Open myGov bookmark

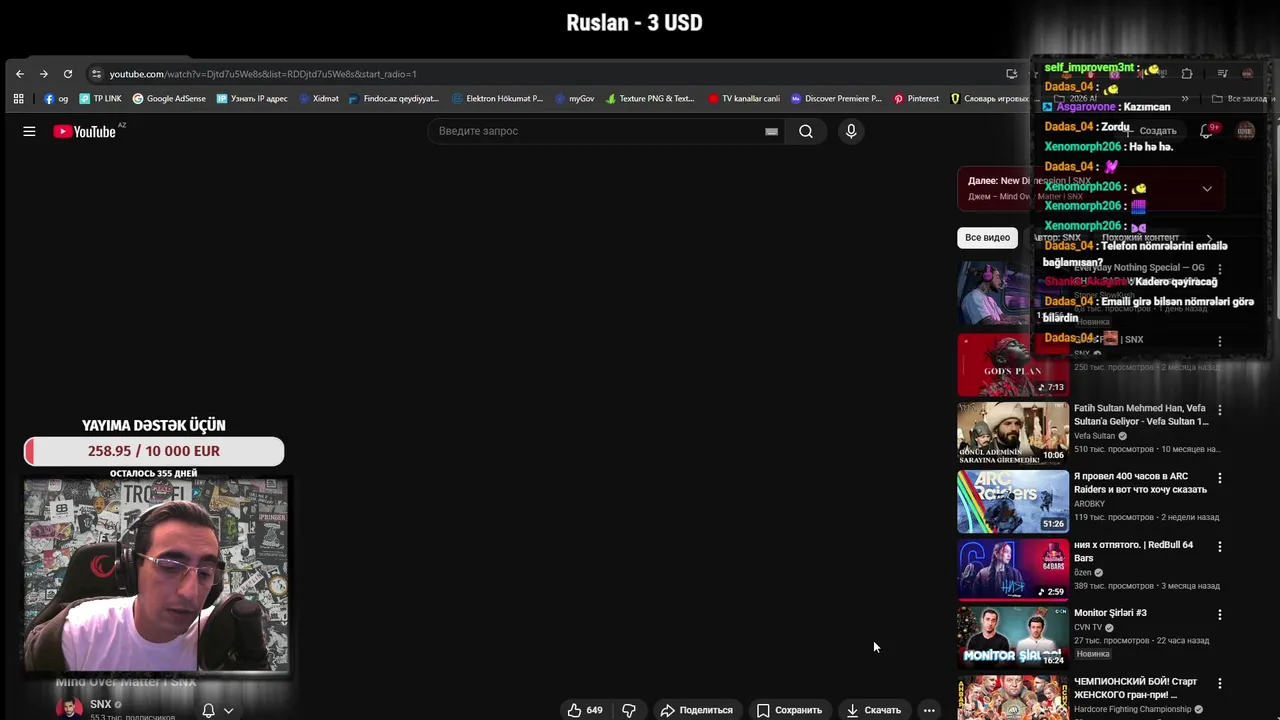574,99
